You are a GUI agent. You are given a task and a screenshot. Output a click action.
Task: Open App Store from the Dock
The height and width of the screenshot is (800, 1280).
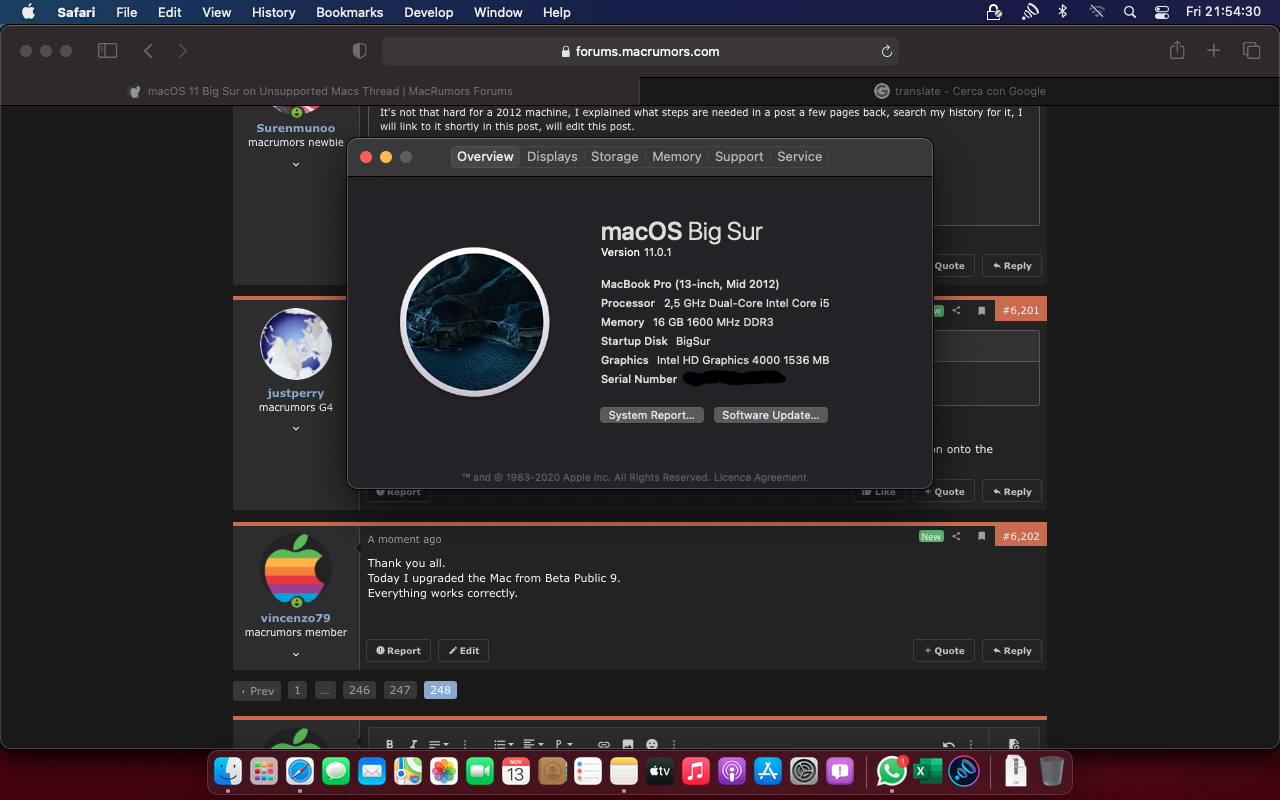tap(768, 771)
